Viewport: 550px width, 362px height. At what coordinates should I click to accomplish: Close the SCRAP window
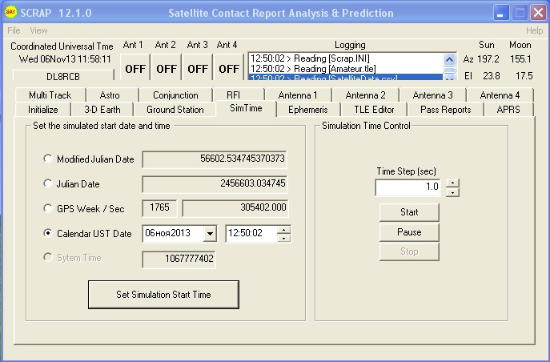tap(538, 13)
